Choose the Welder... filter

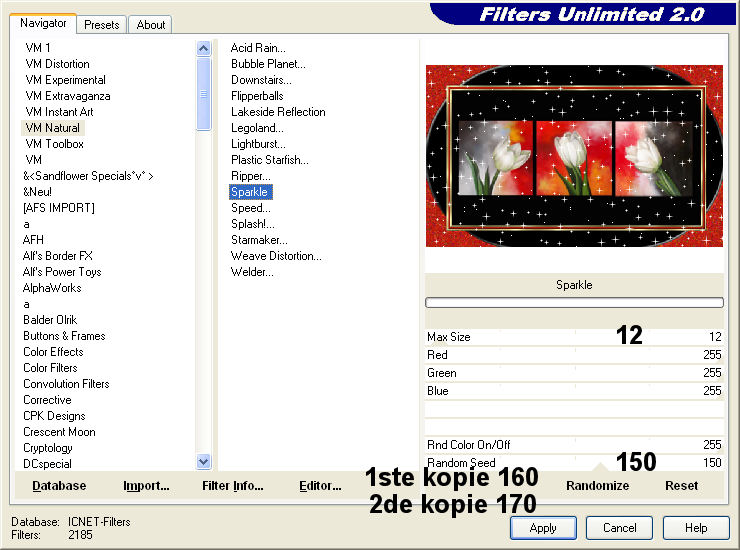(252, 272)
